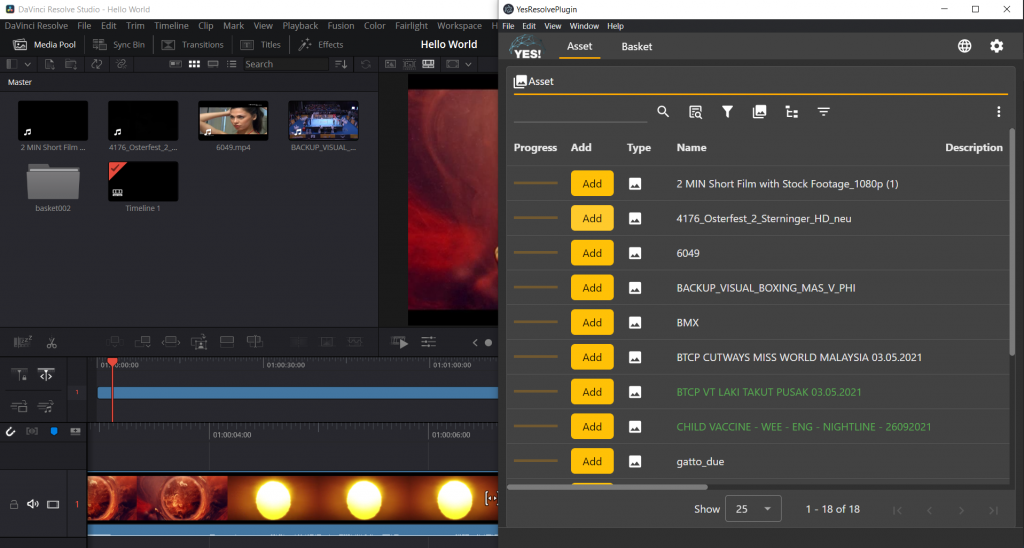Switch media pool to filmstrip view
The height and width of the screenshot is (548, 1024).
(x=213, y=64)
